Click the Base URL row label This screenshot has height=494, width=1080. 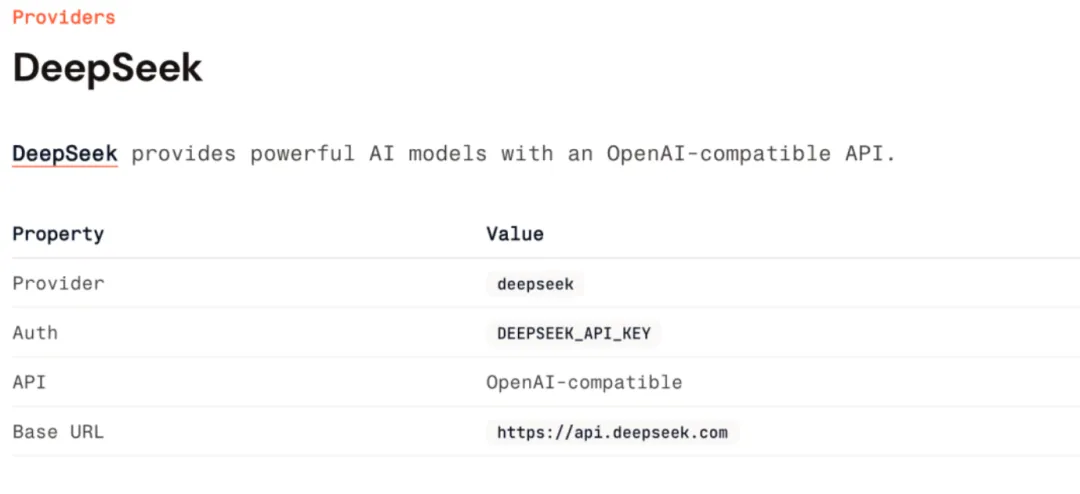pos(59,432)
